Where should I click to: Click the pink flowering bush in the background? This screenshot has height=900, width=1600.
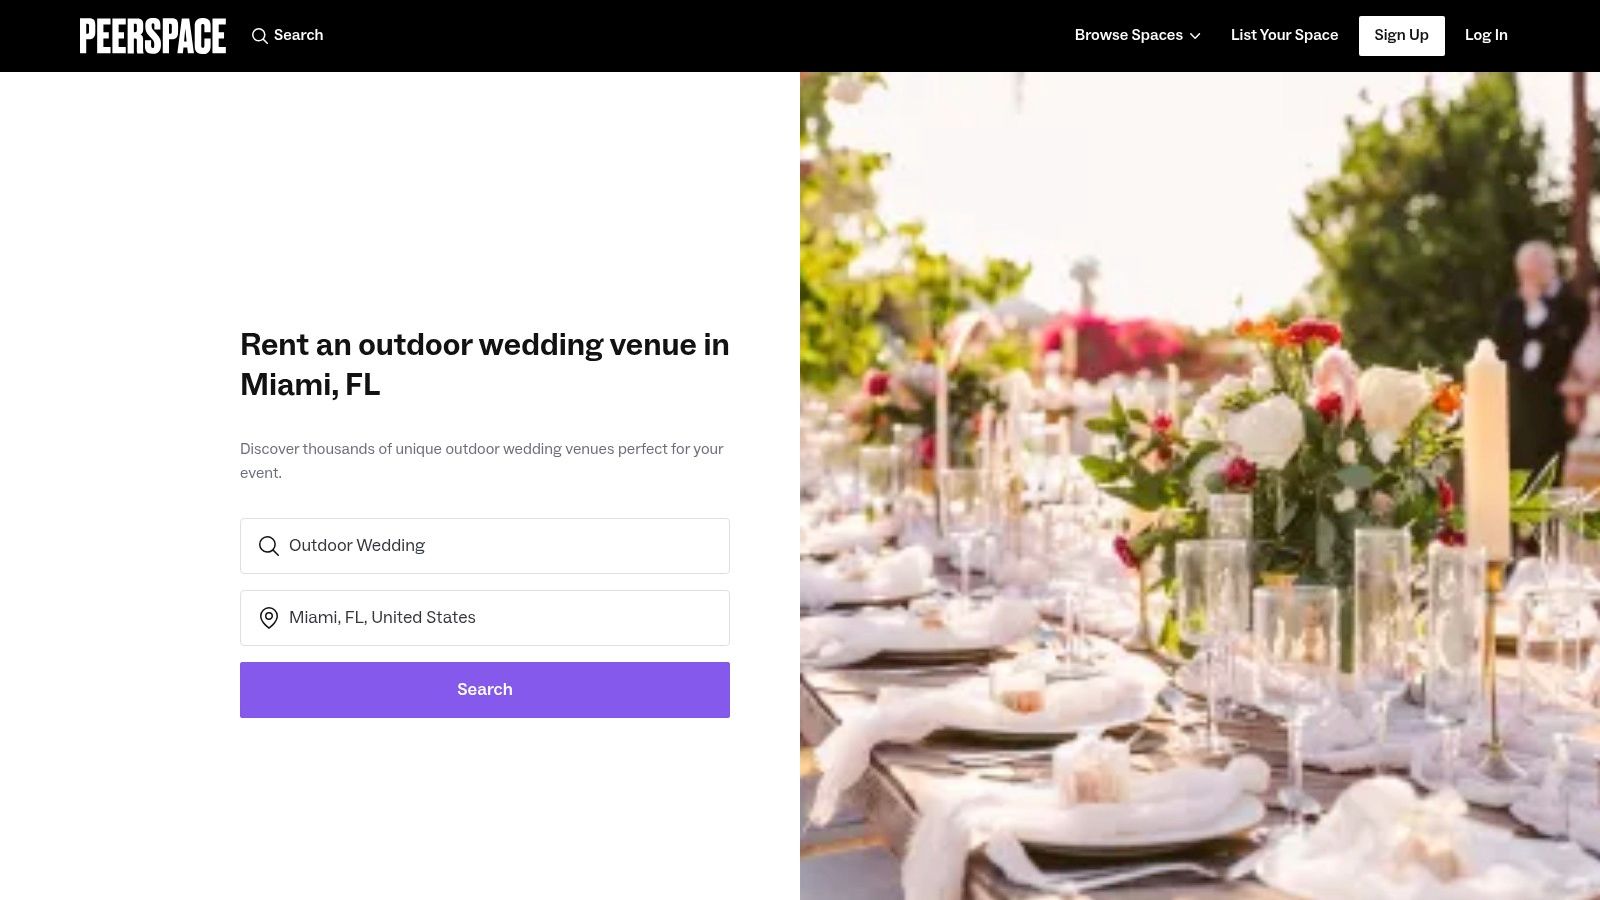tap(1110, 345)
